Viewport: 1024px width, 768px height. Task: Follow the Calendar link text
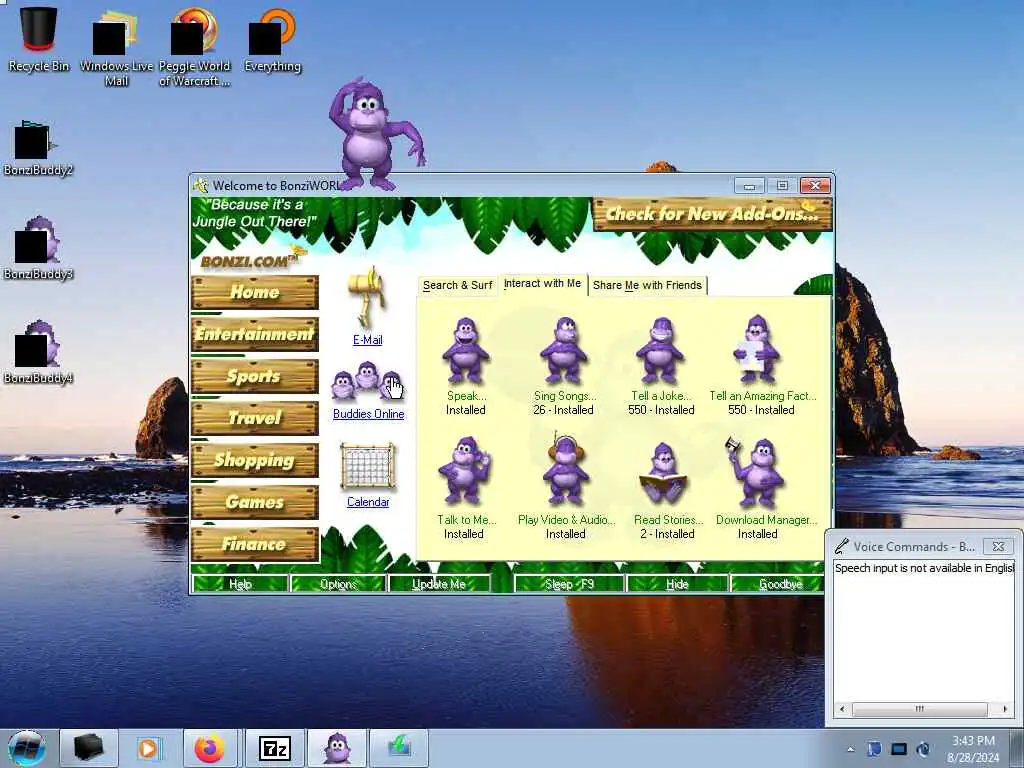tap(368, 502)
